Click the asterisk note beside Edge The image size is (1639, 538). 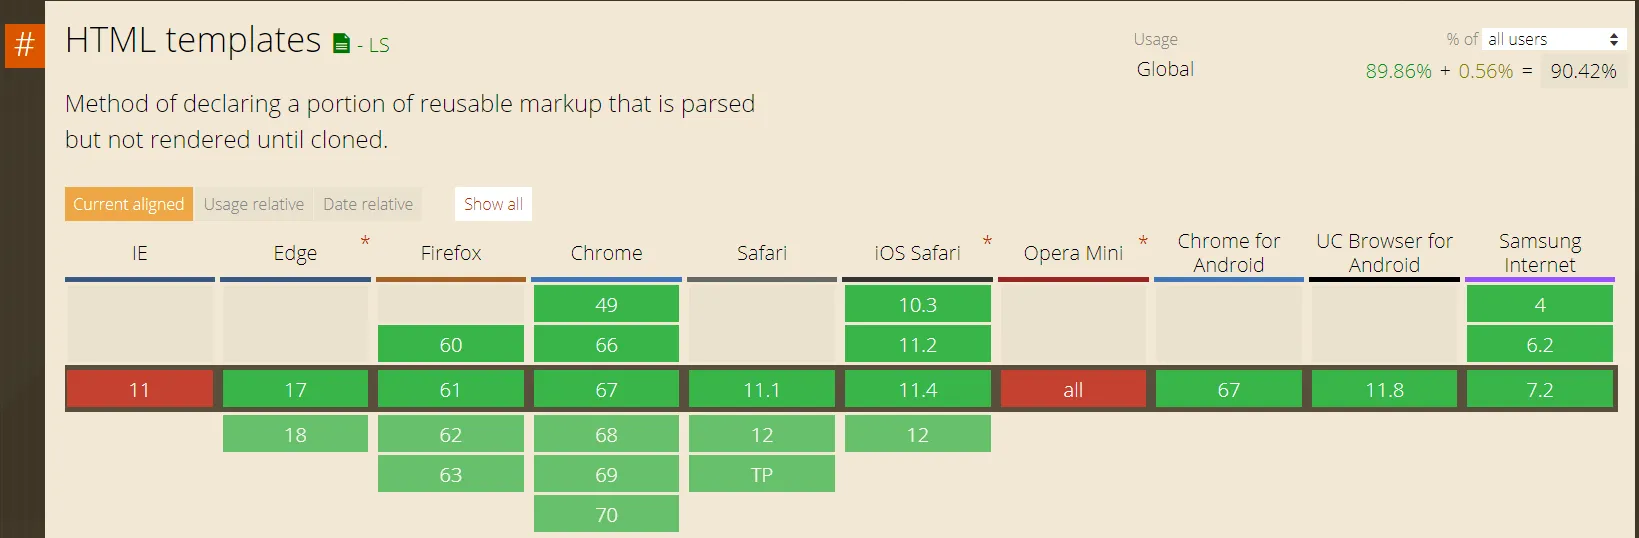pos(366,241)
